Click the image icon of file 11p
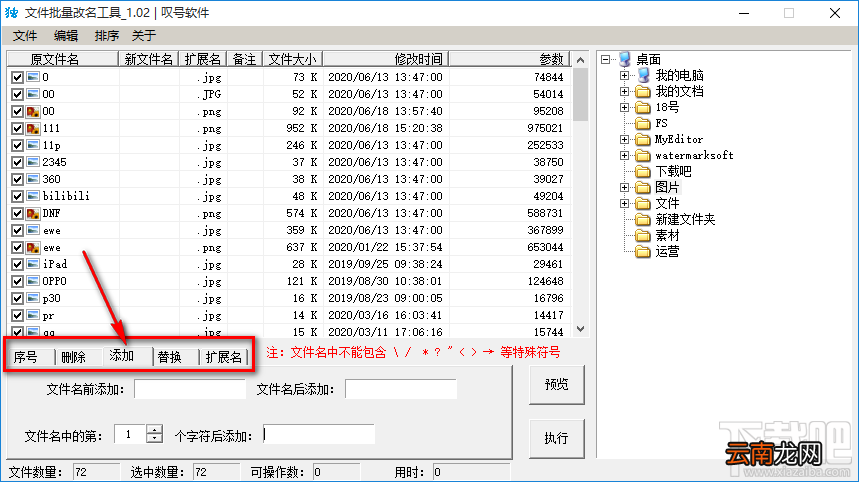Viewport: 859px width, 482px height. [33, 145]
